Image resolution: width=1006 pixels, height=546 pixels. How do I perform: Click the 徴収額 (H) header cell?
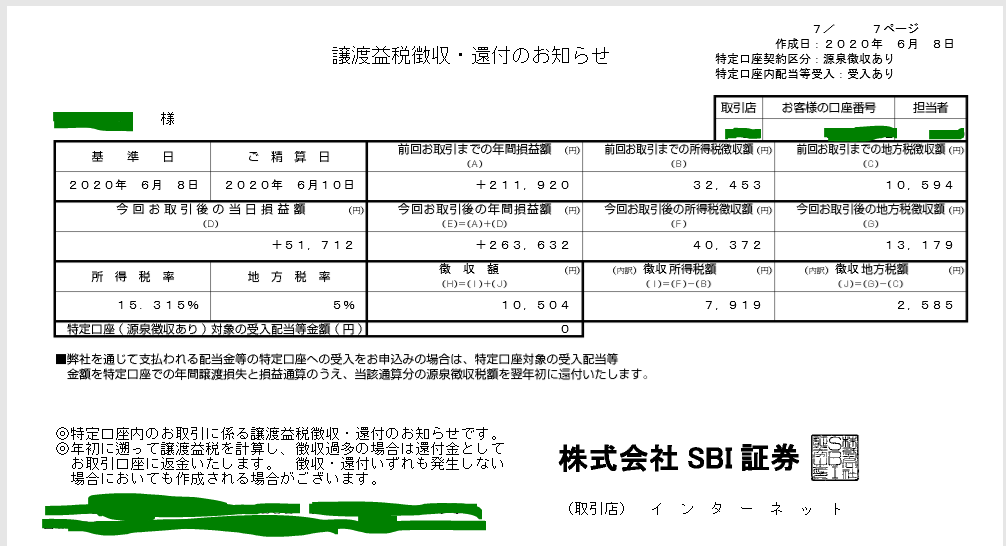pyautogui.click(x=475, y=276)
